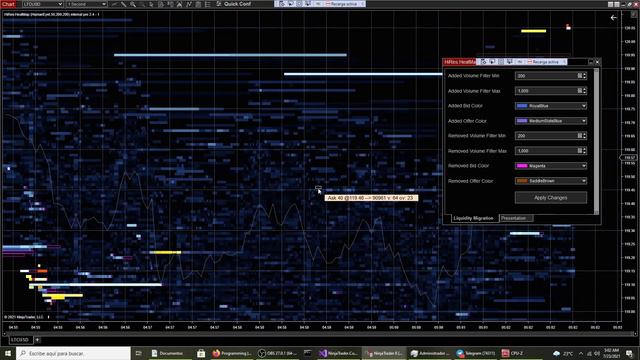Open Visual Studio NinjaTrader.Custom on taskbar
The image size is (640, 360).
[338, 353]
